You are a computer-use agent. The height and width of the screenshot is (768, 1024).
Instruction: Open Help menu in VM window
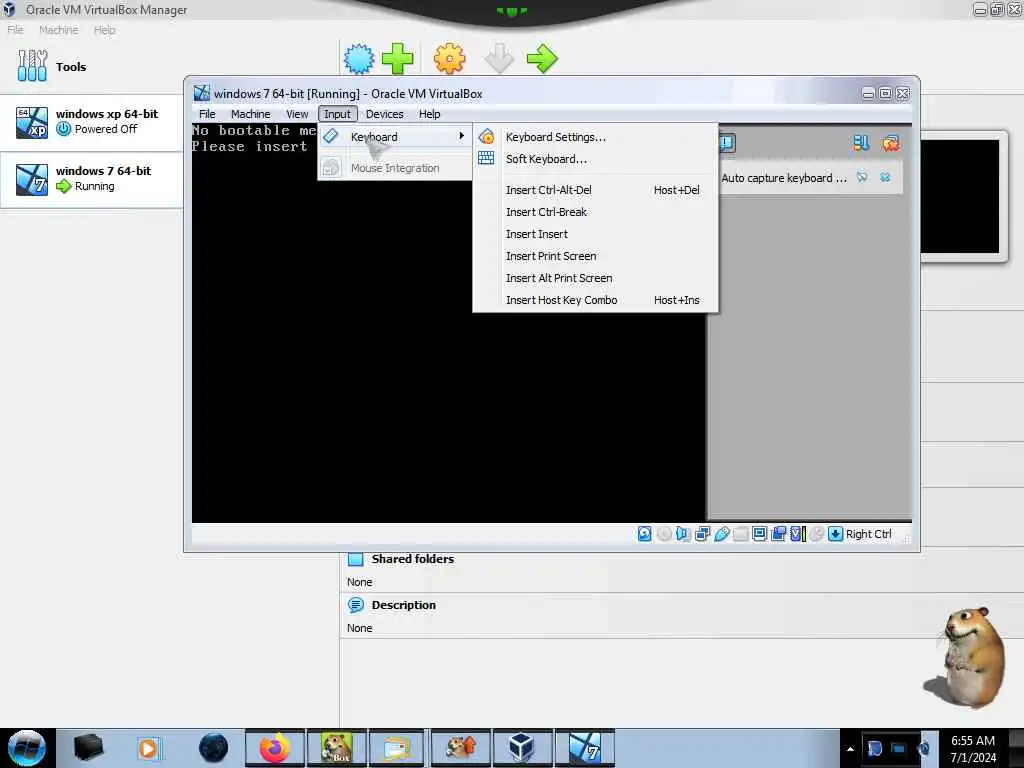click(x=429, y=114)
